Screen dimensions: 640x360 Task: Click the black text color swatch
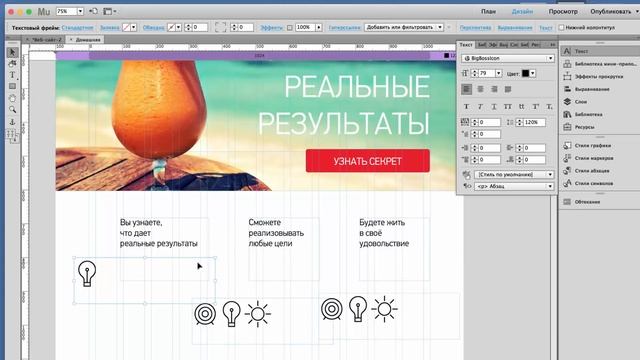click(525, 73)
